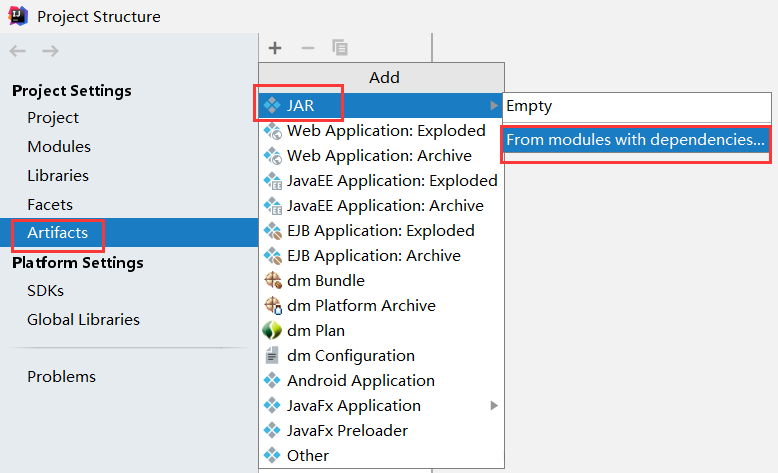Click the forward navigation arrow
Screen dimensions: 778x473
pyautogui.click(x=50, y=51)
